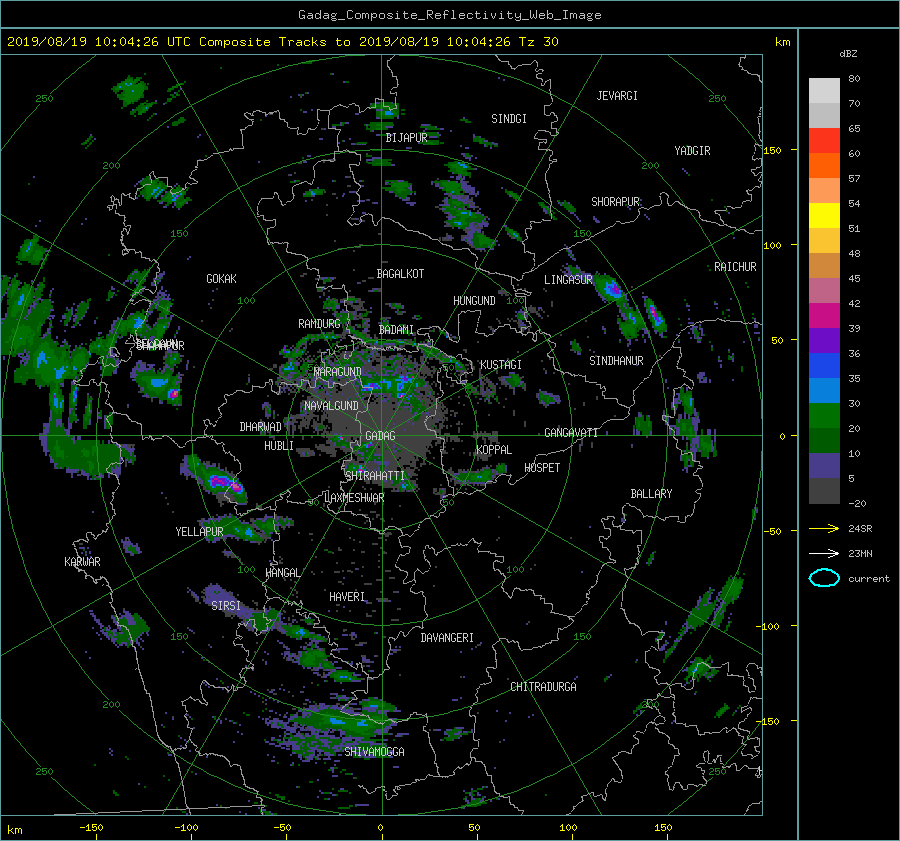Click the JEVARGI city label

click(x=617, y=96)
